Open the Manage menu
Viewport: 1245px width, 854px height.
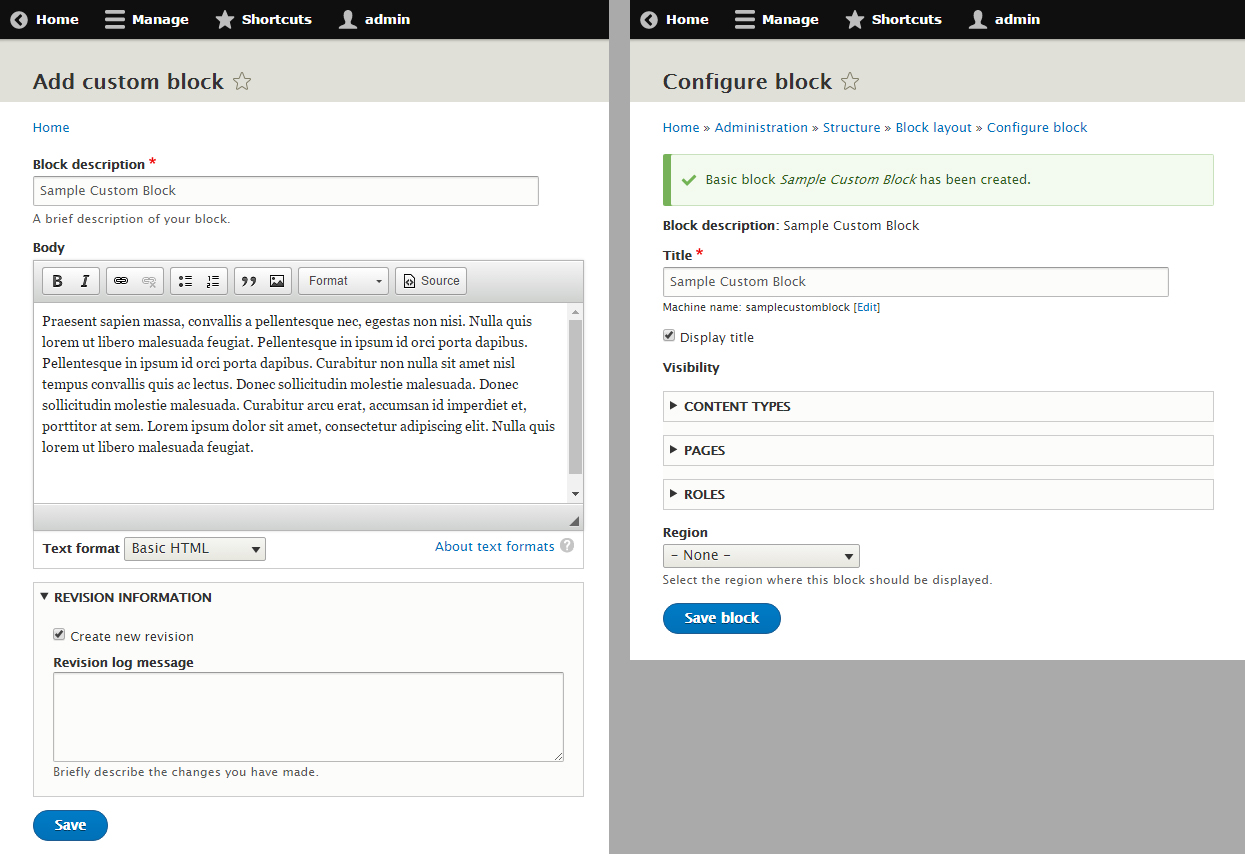click(x=146, y=19)
